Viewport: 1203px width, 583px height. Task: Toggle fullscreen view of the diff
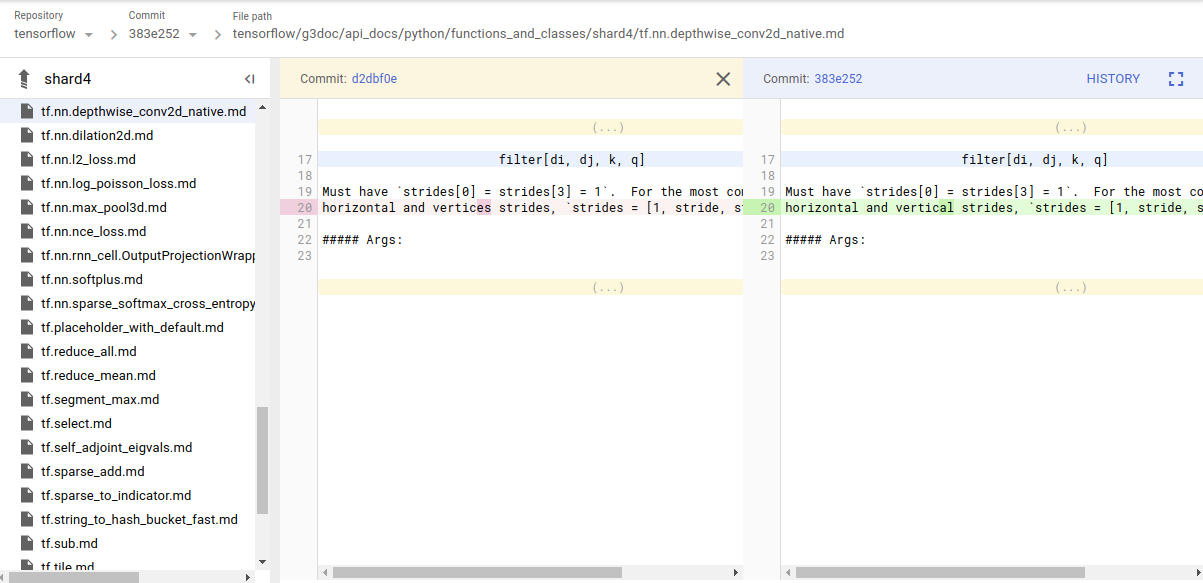pos(1176,79)
